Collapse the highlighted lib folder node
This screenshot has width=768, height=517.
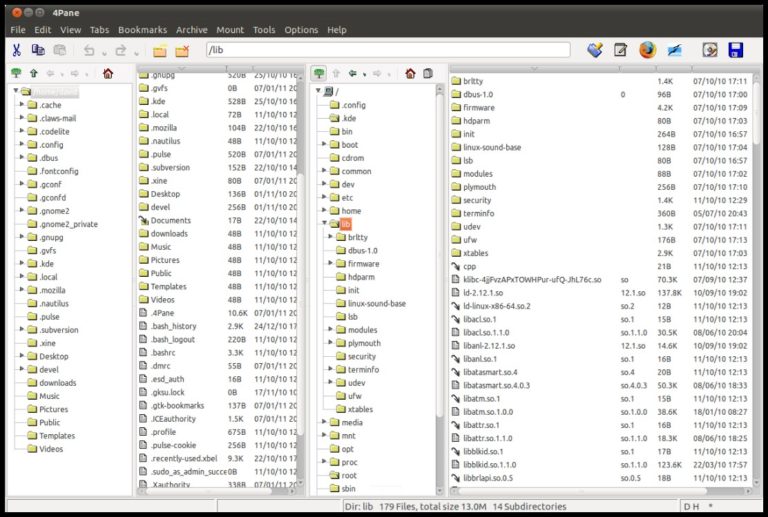pos(324,223)
